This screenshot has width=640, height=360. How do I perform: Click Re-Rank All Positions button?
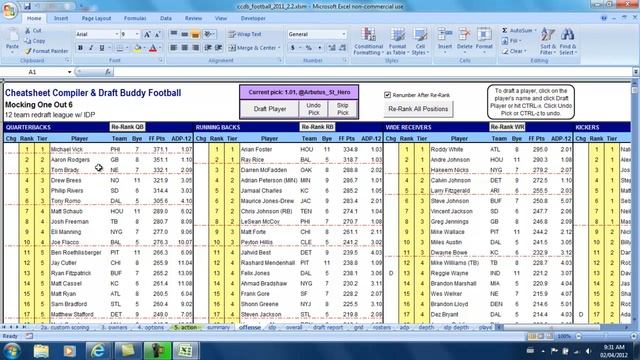click(418, 109)
